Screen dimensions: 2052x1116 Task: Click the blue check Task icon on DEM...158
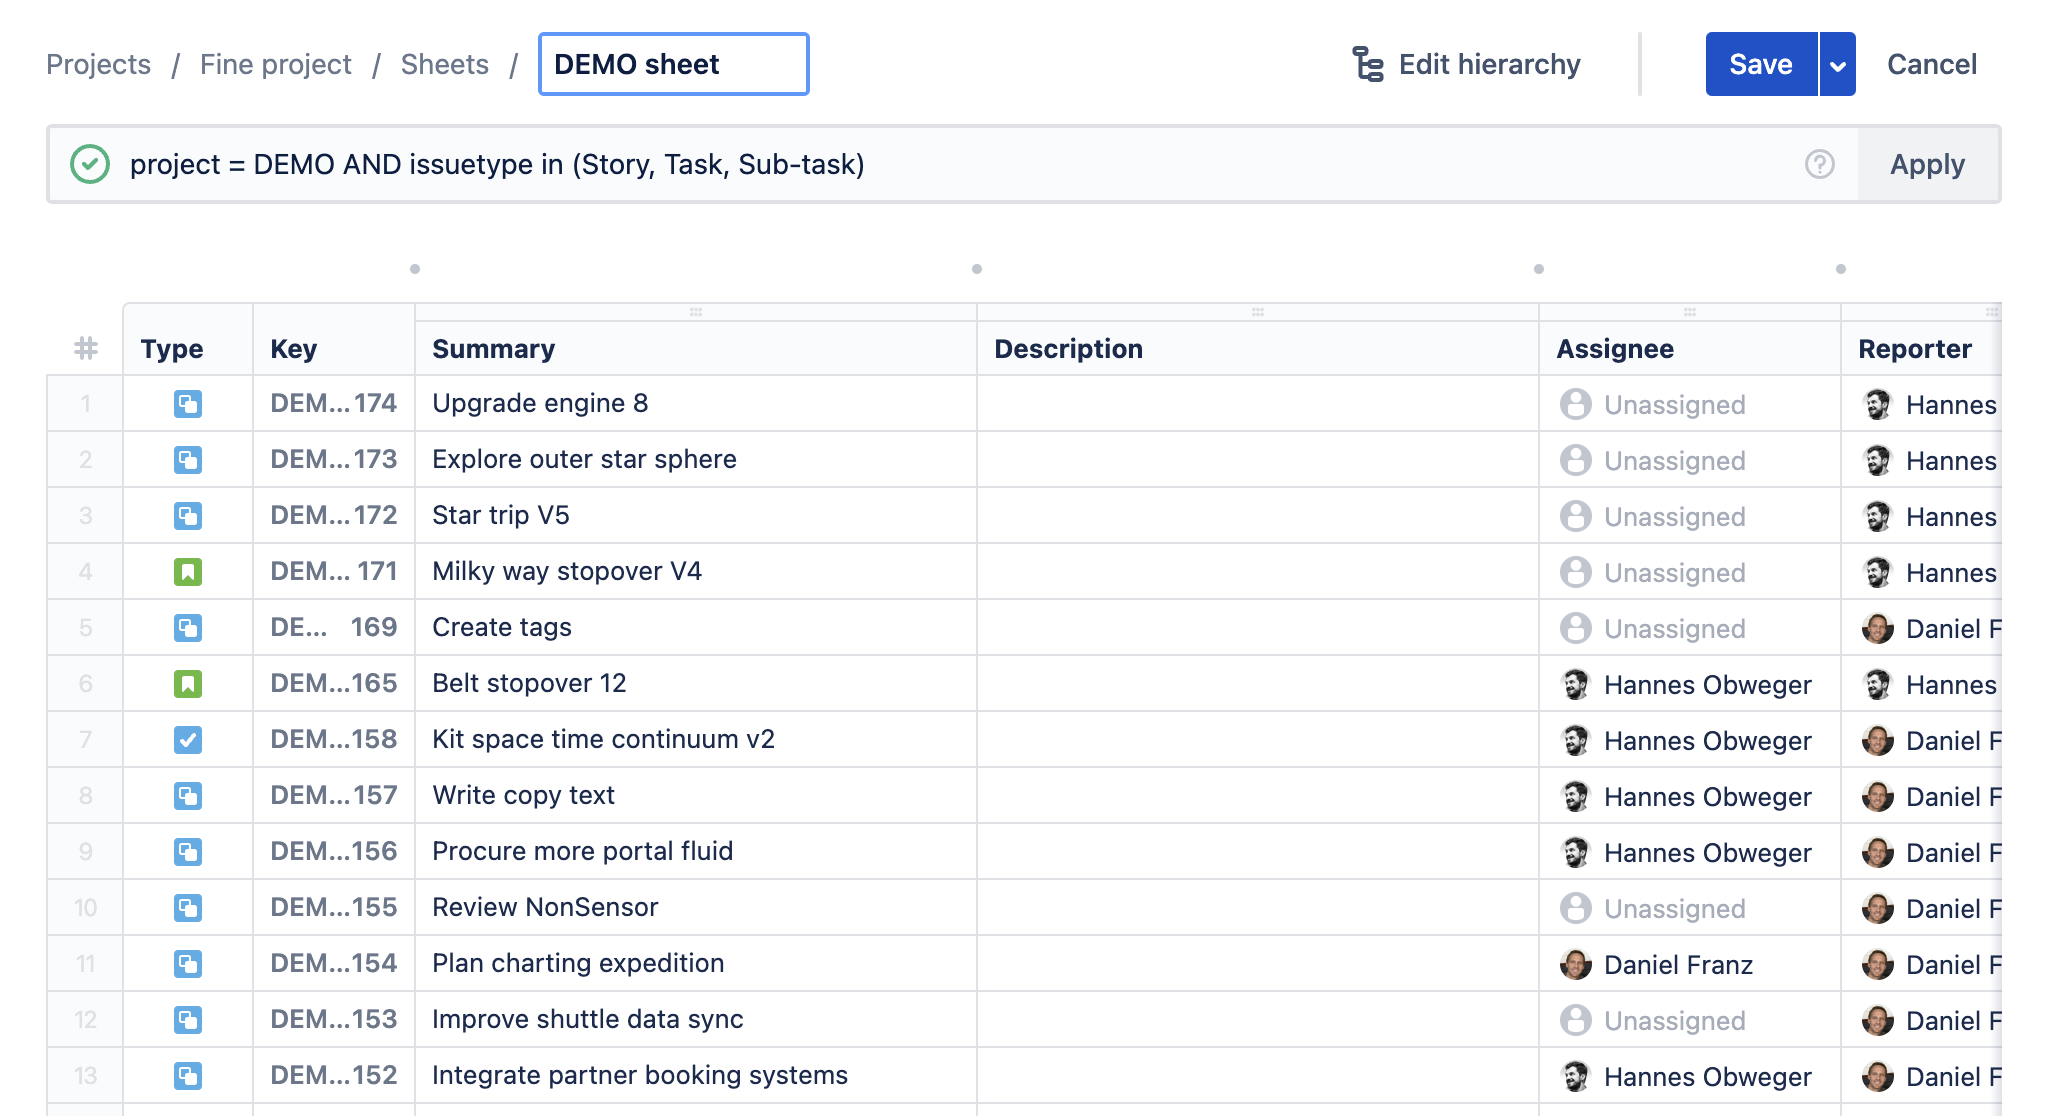pos(186,739)
